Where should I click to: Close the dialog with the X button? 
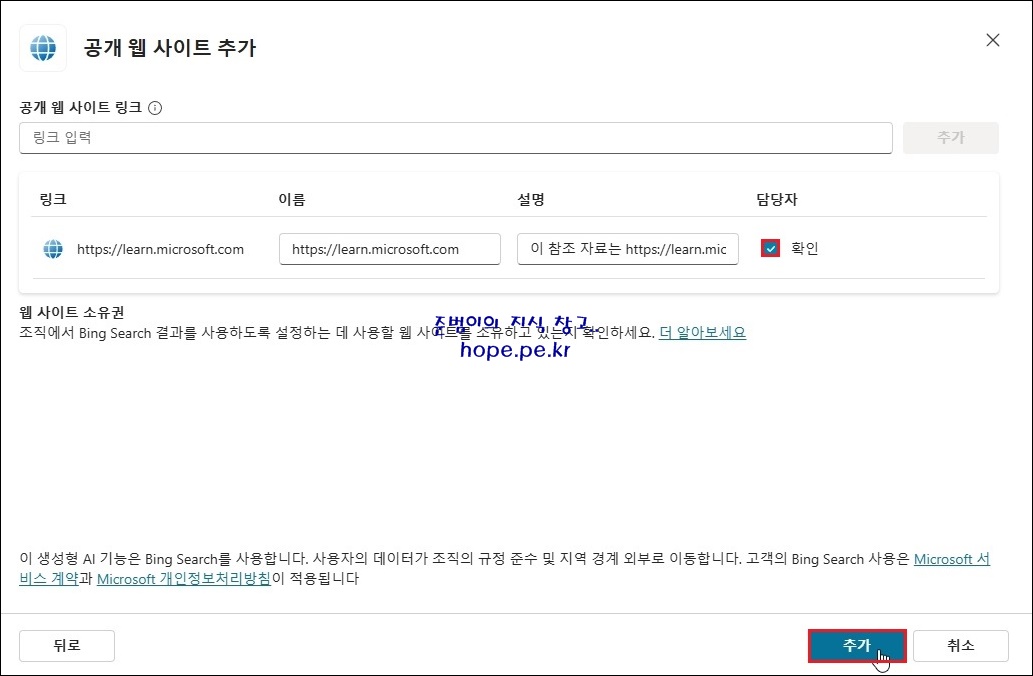[x=993, y=40]
